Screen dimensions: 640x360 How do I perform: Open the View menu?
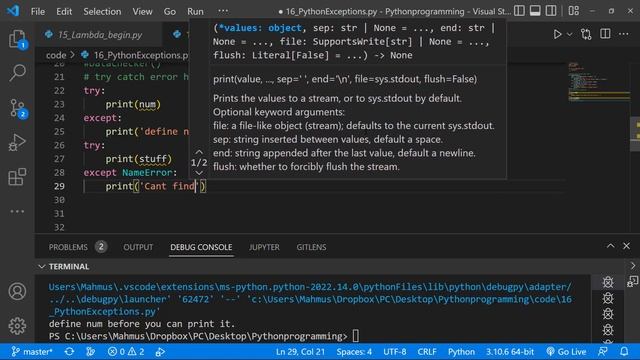142,11
